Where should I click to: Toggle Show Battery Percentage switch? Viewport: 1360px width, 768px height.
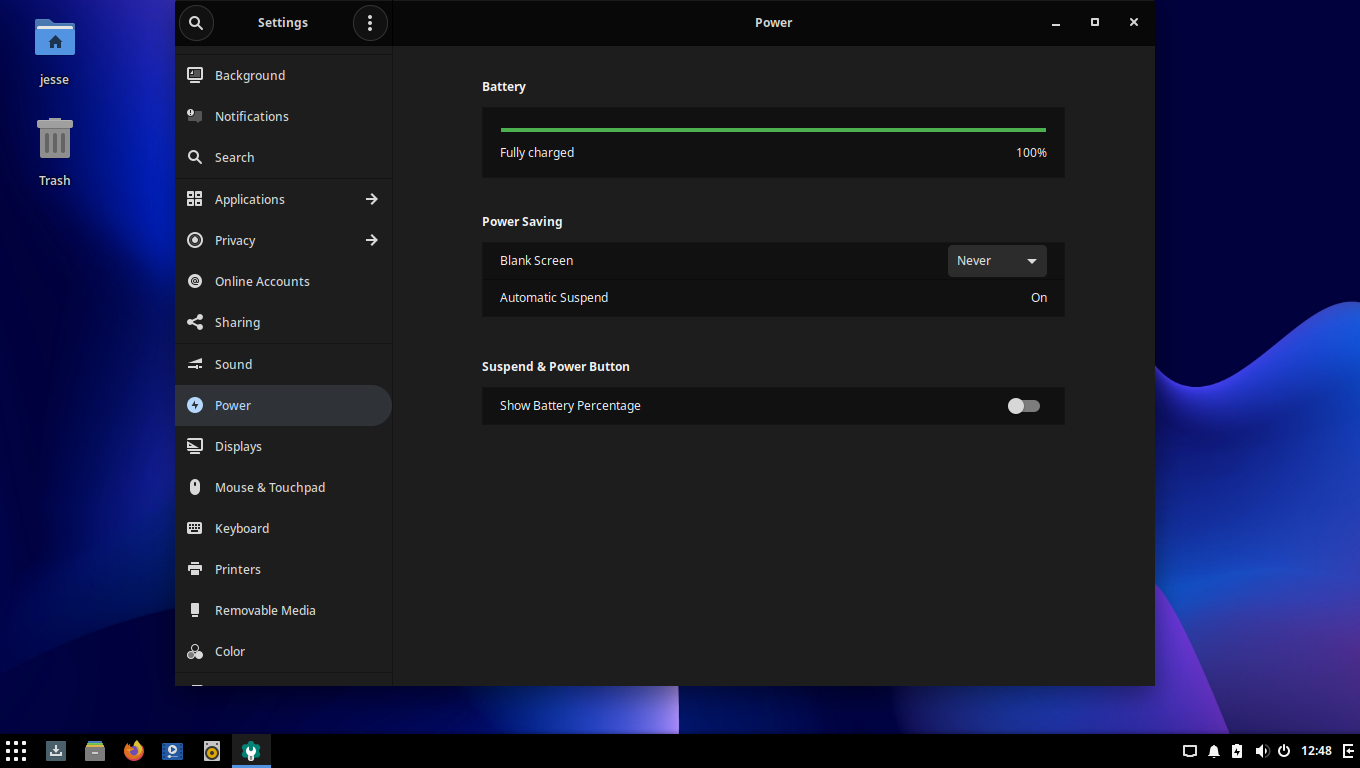pos(1024,406)
